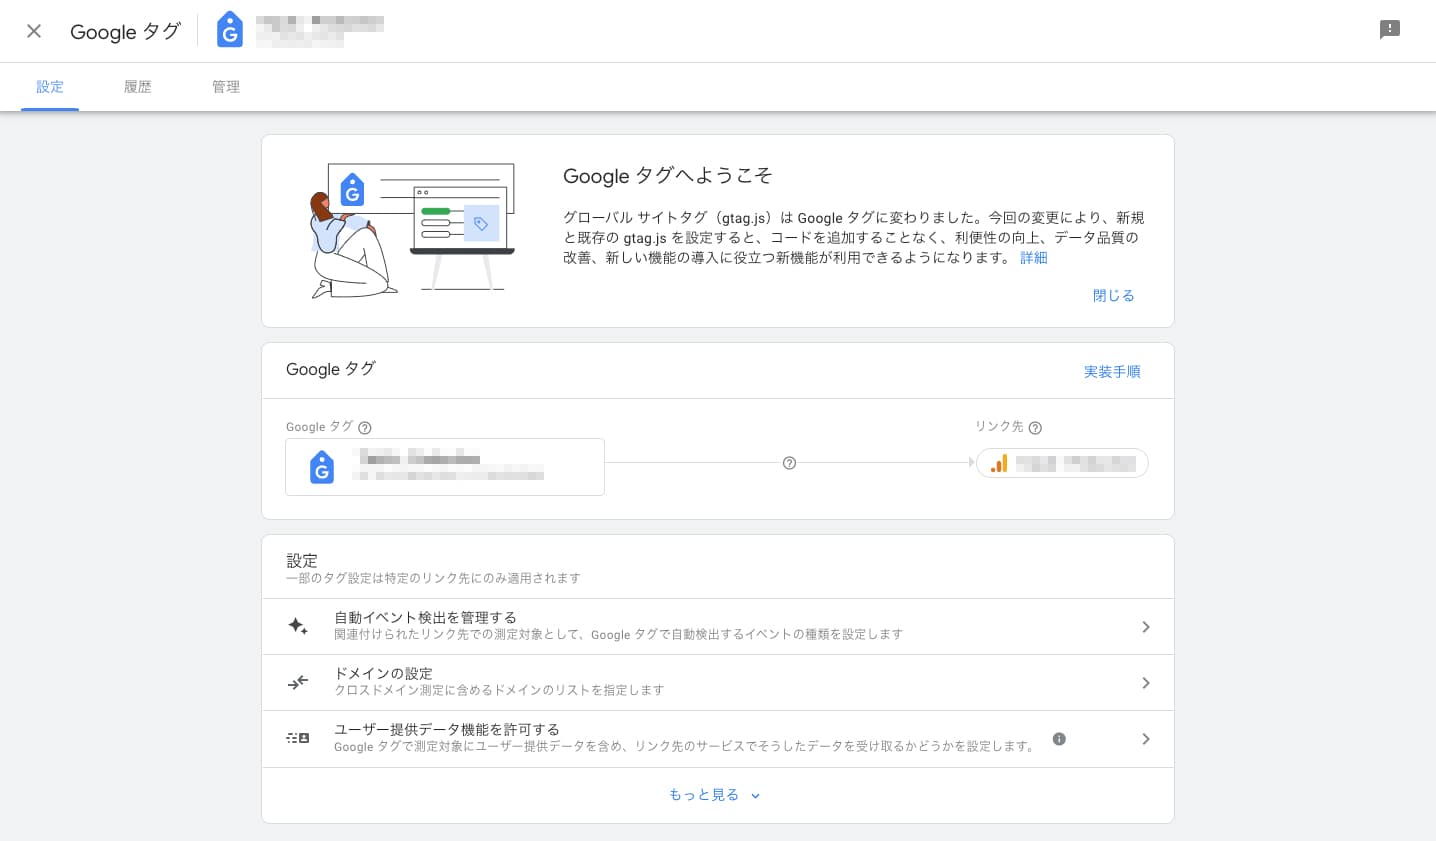Open the help icon next to リンク先
1436x841 pixels.
(1035, 427)
